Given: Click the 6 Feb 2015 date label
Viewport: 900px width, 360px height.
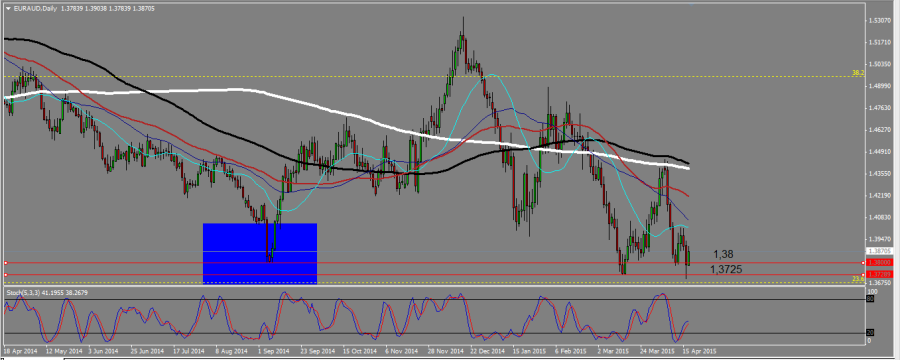Looking at the screenshot, I should point(572,350).
